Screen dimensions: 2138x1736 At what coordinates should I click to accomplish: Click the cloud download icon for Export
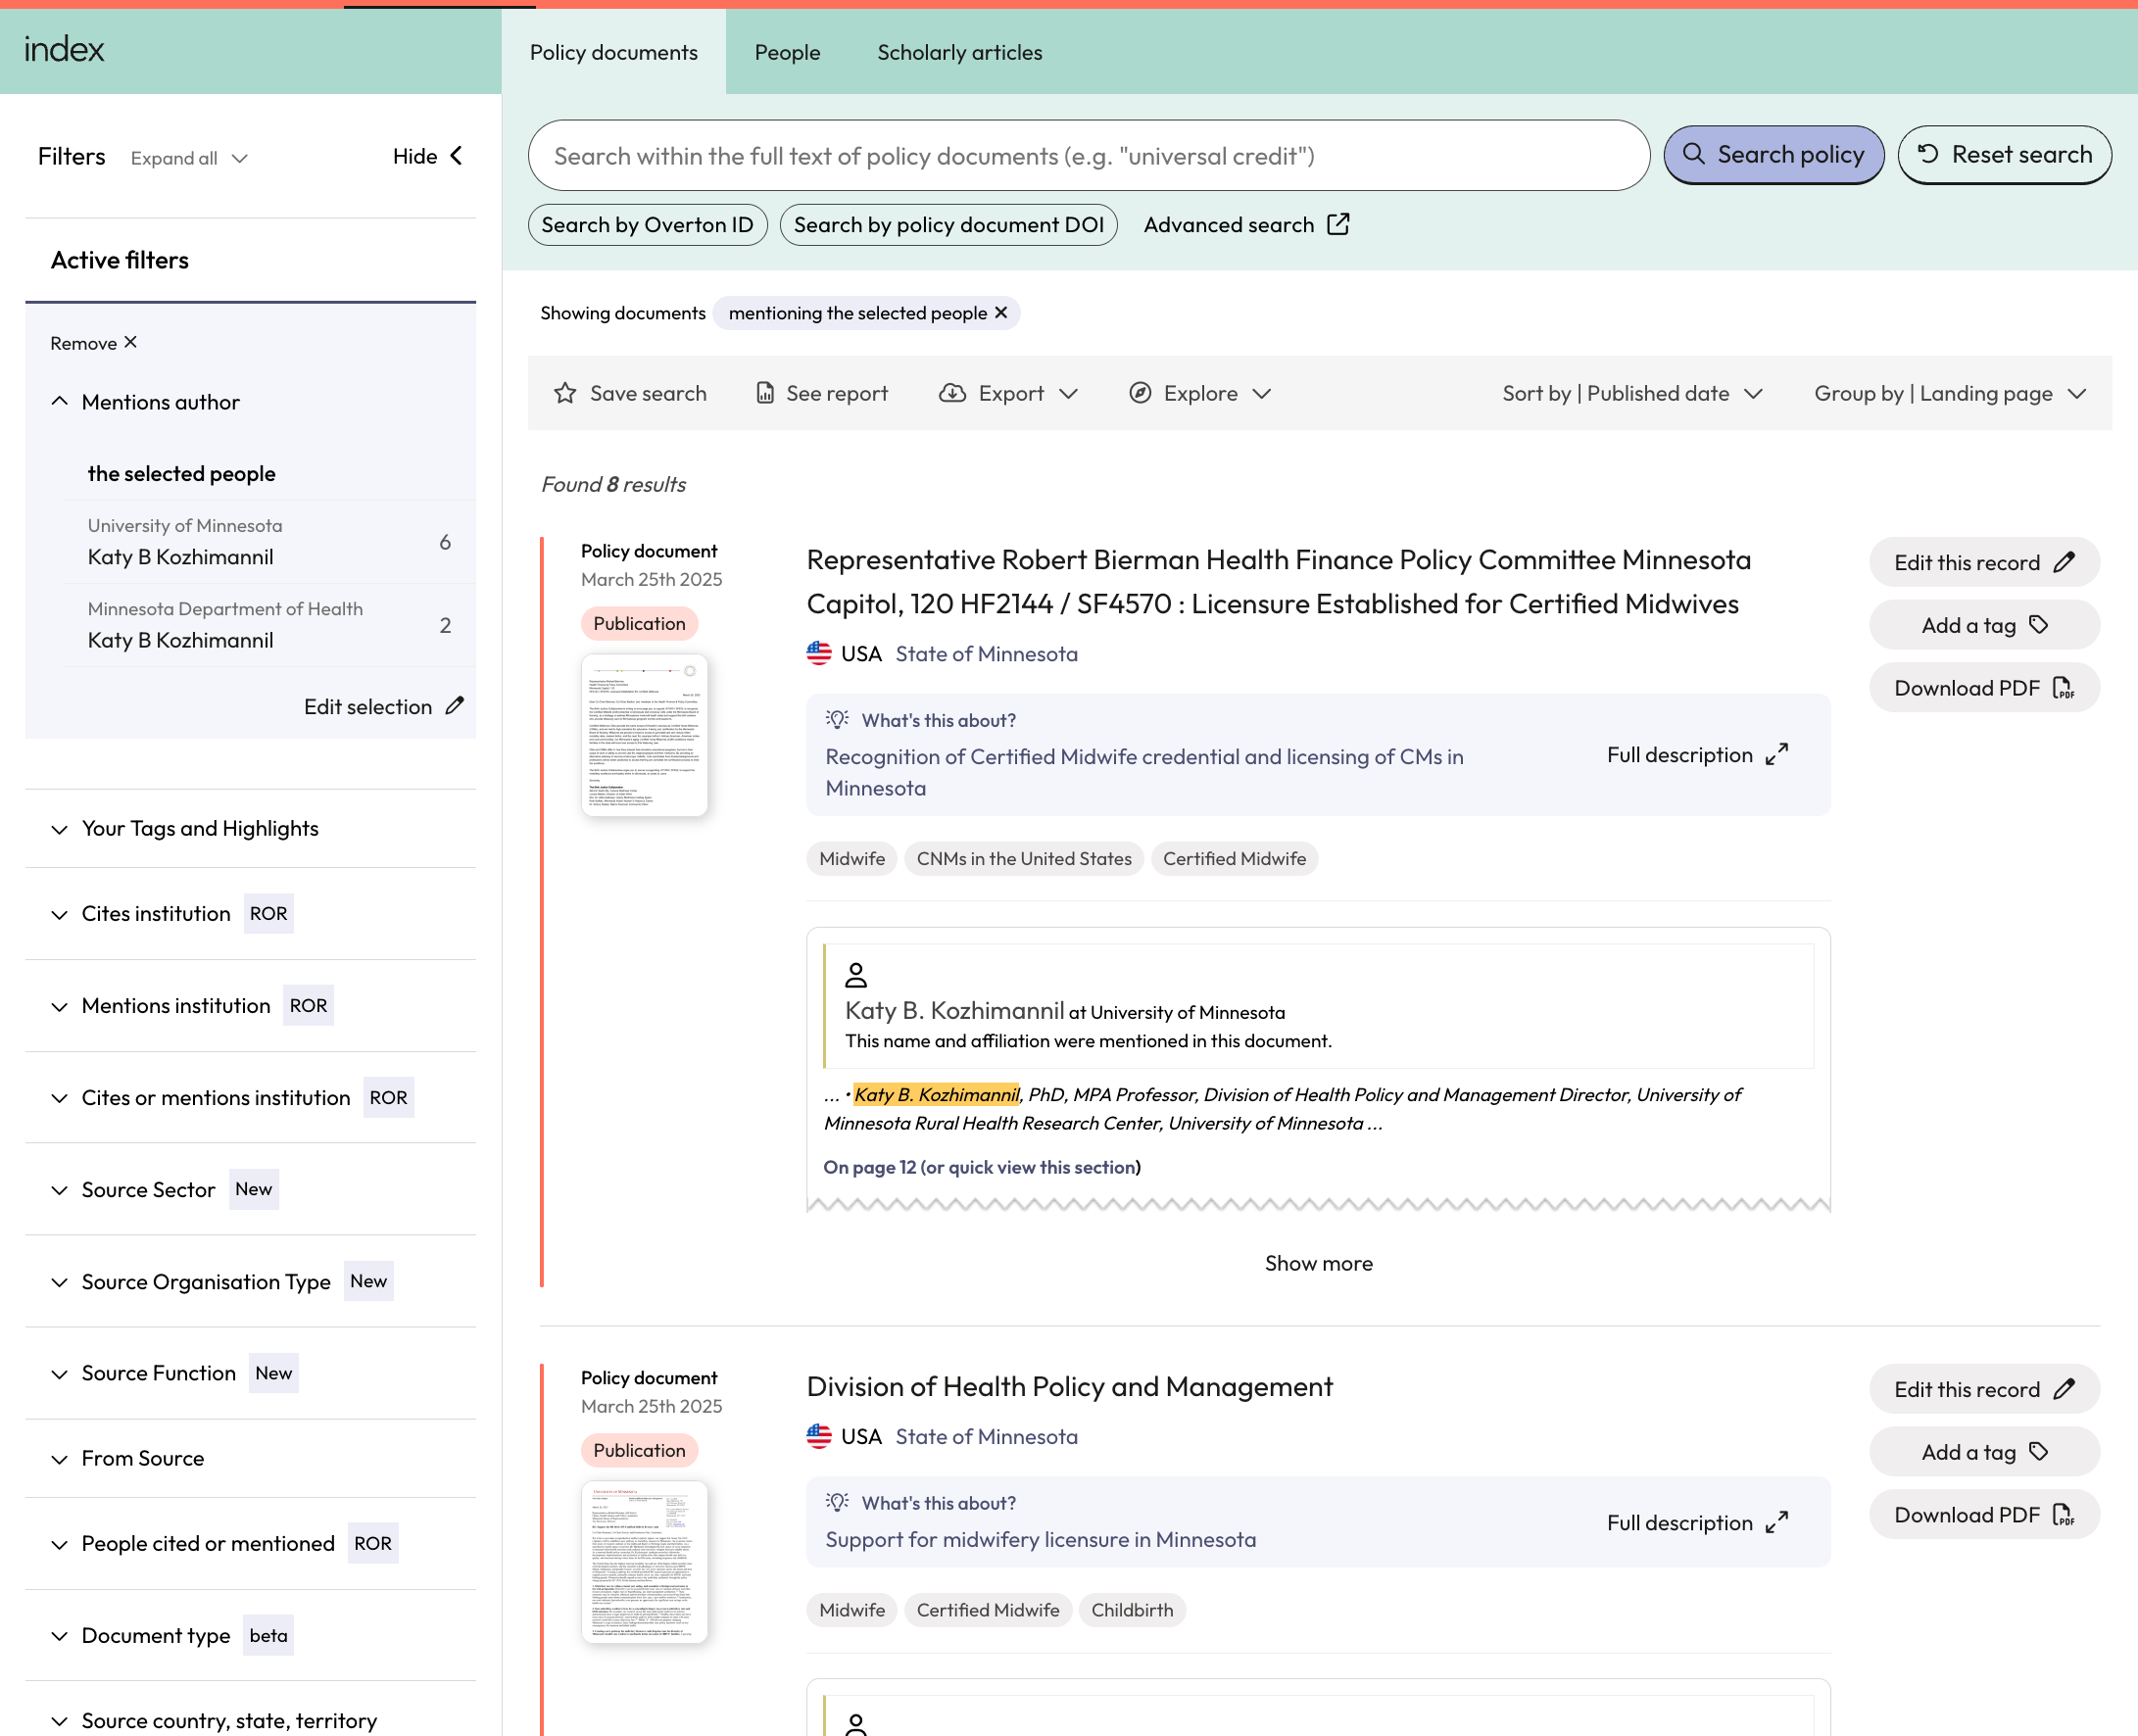click(x=952, y=393)
